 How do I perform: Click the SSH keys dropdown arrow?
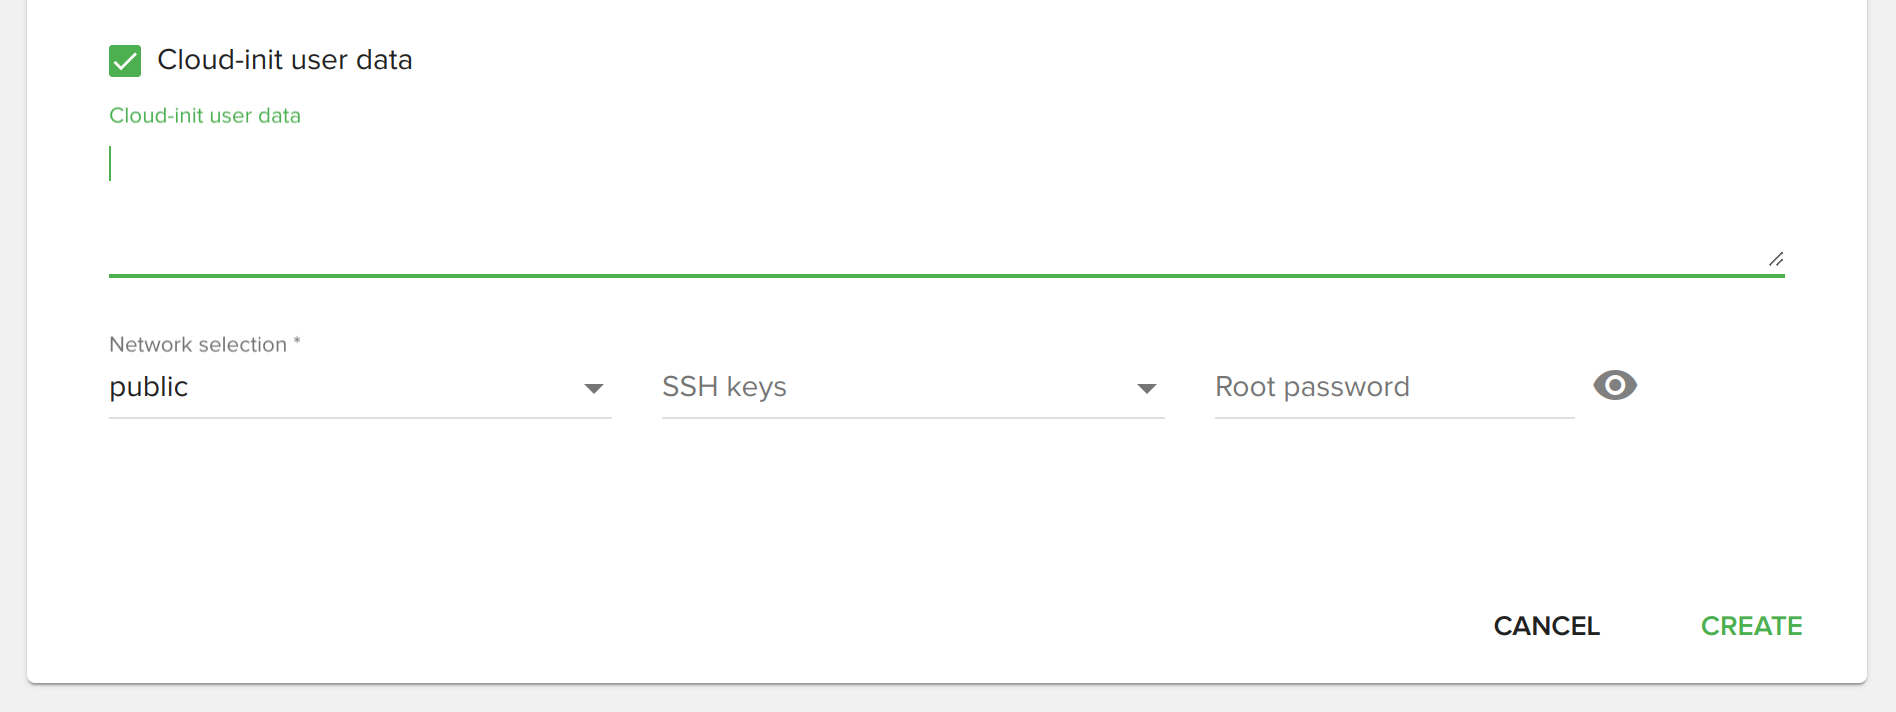coord(1147,388)
